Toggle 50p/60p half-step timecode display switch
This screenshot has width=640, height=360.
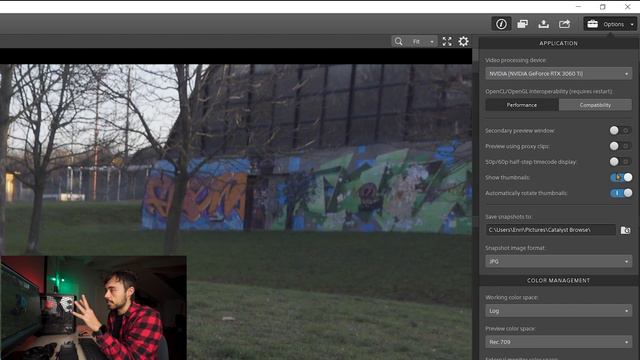pyautogui.click(x=620, y=162)
